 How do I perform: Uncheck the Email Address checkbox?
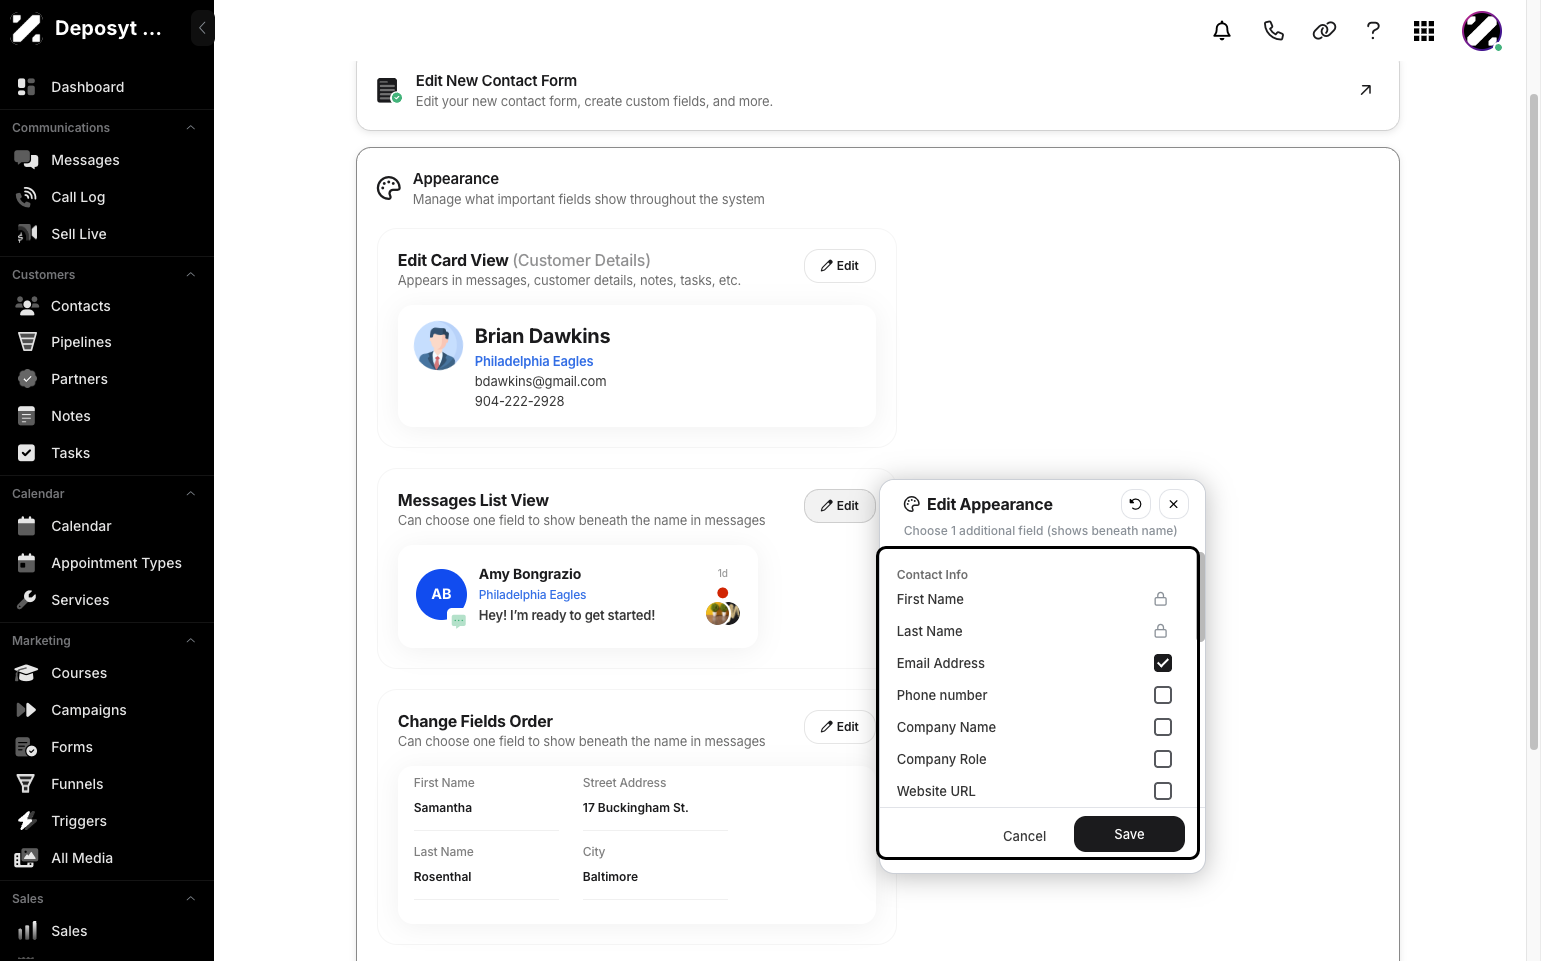[1163, 663]
